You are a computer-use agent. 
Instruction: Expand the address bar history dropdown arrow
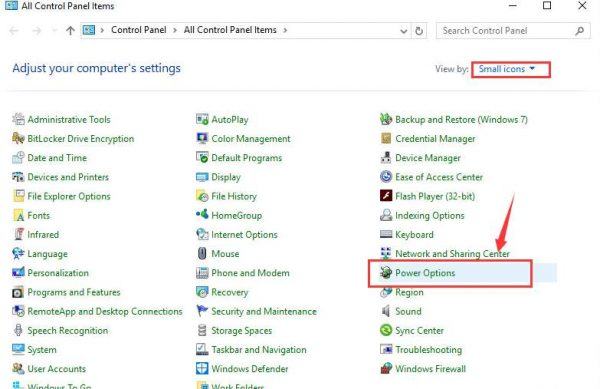tap(403, 31)
